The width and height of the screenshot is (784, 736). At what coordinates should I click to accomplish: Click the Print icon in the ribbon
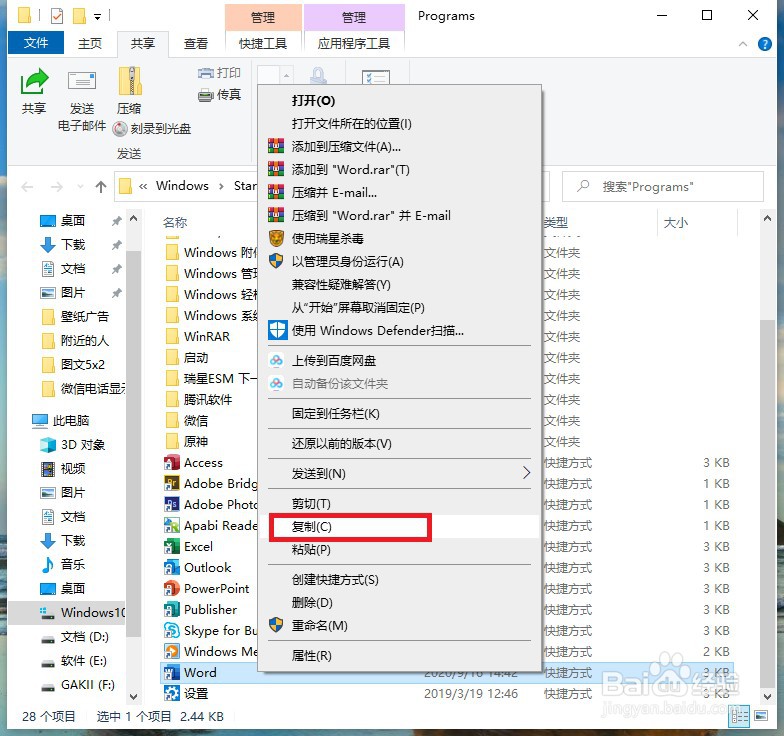(x=206, y=74)
